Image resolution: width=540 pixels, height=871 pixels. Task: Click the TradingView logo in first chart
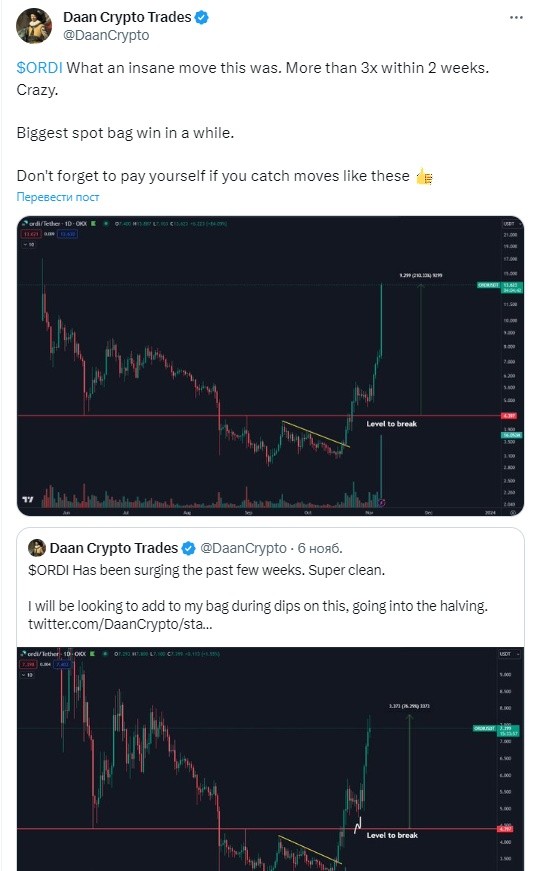pos(28,499)
